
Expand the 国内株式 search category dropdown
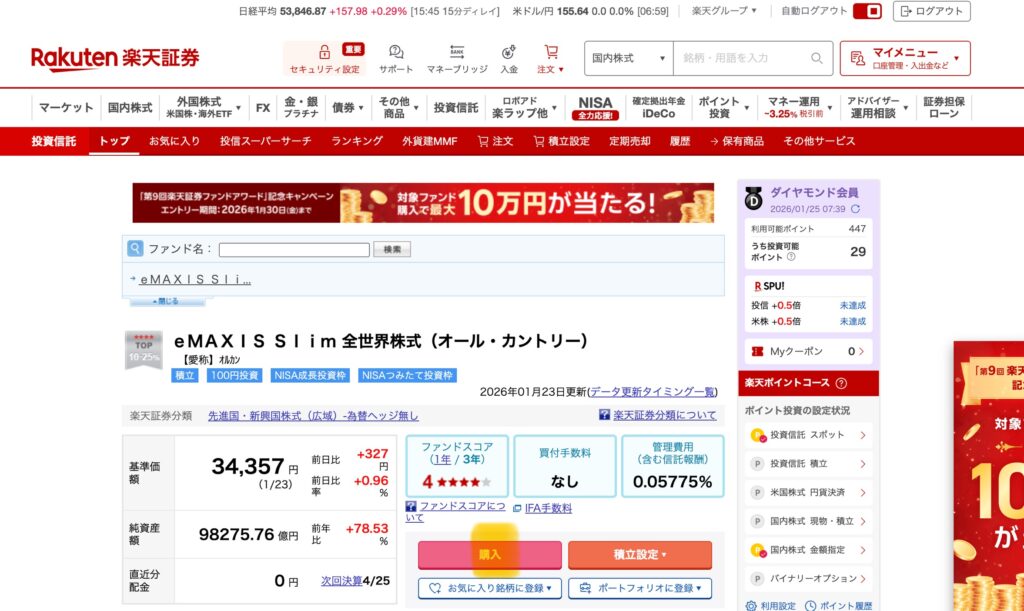coord(629,58)
